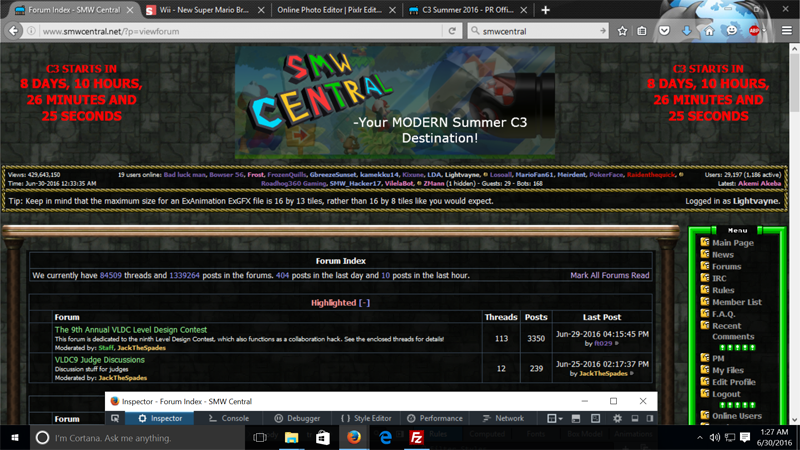Open FileZilla from taskbar

[x=416, y=438]
